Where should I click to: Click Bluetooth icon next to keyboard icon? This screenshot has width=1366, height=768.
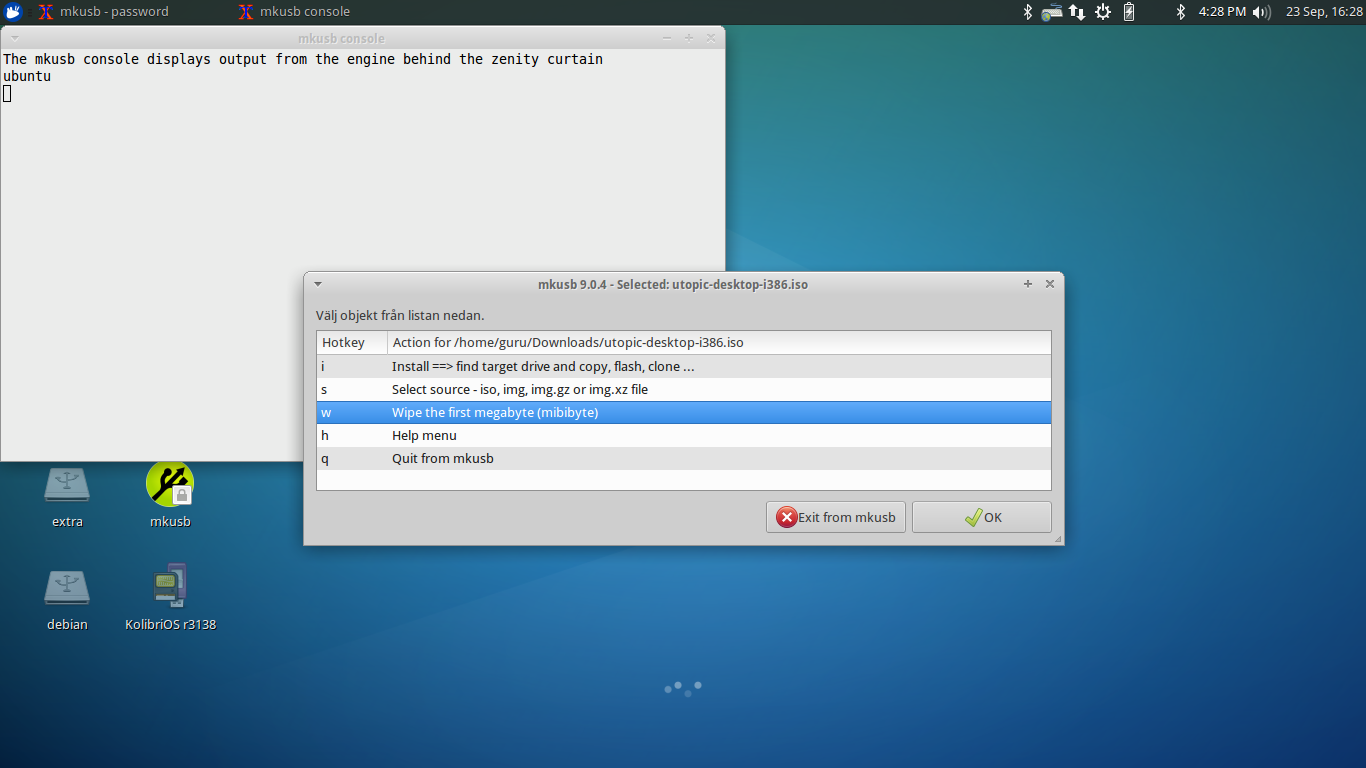click(x=1027, y=12)
